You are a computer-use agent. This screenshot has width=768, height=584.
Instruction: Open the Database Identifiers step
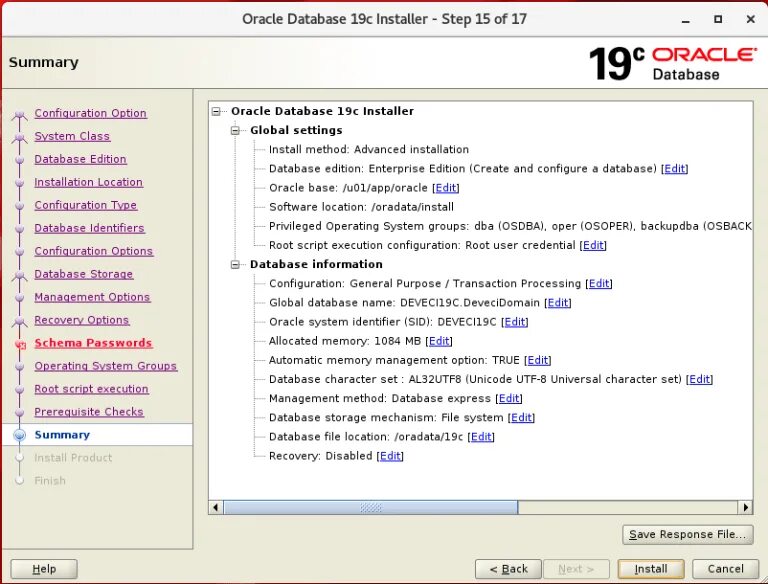[89, 228]
